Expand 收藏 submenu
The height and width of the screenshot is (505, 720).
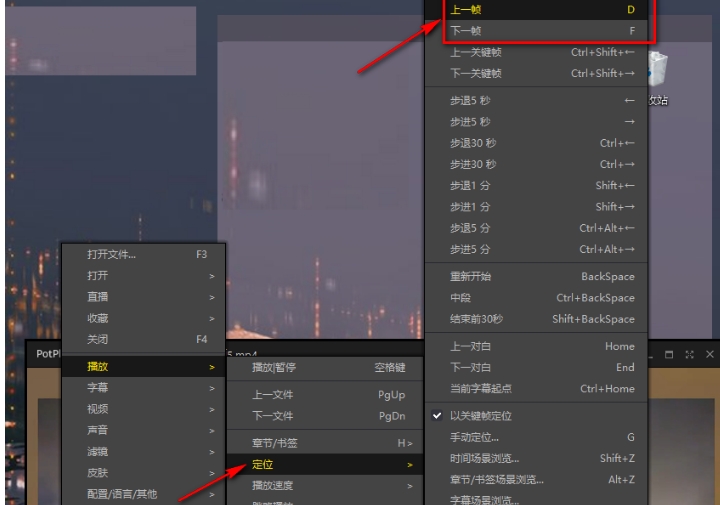click(144, 318)
